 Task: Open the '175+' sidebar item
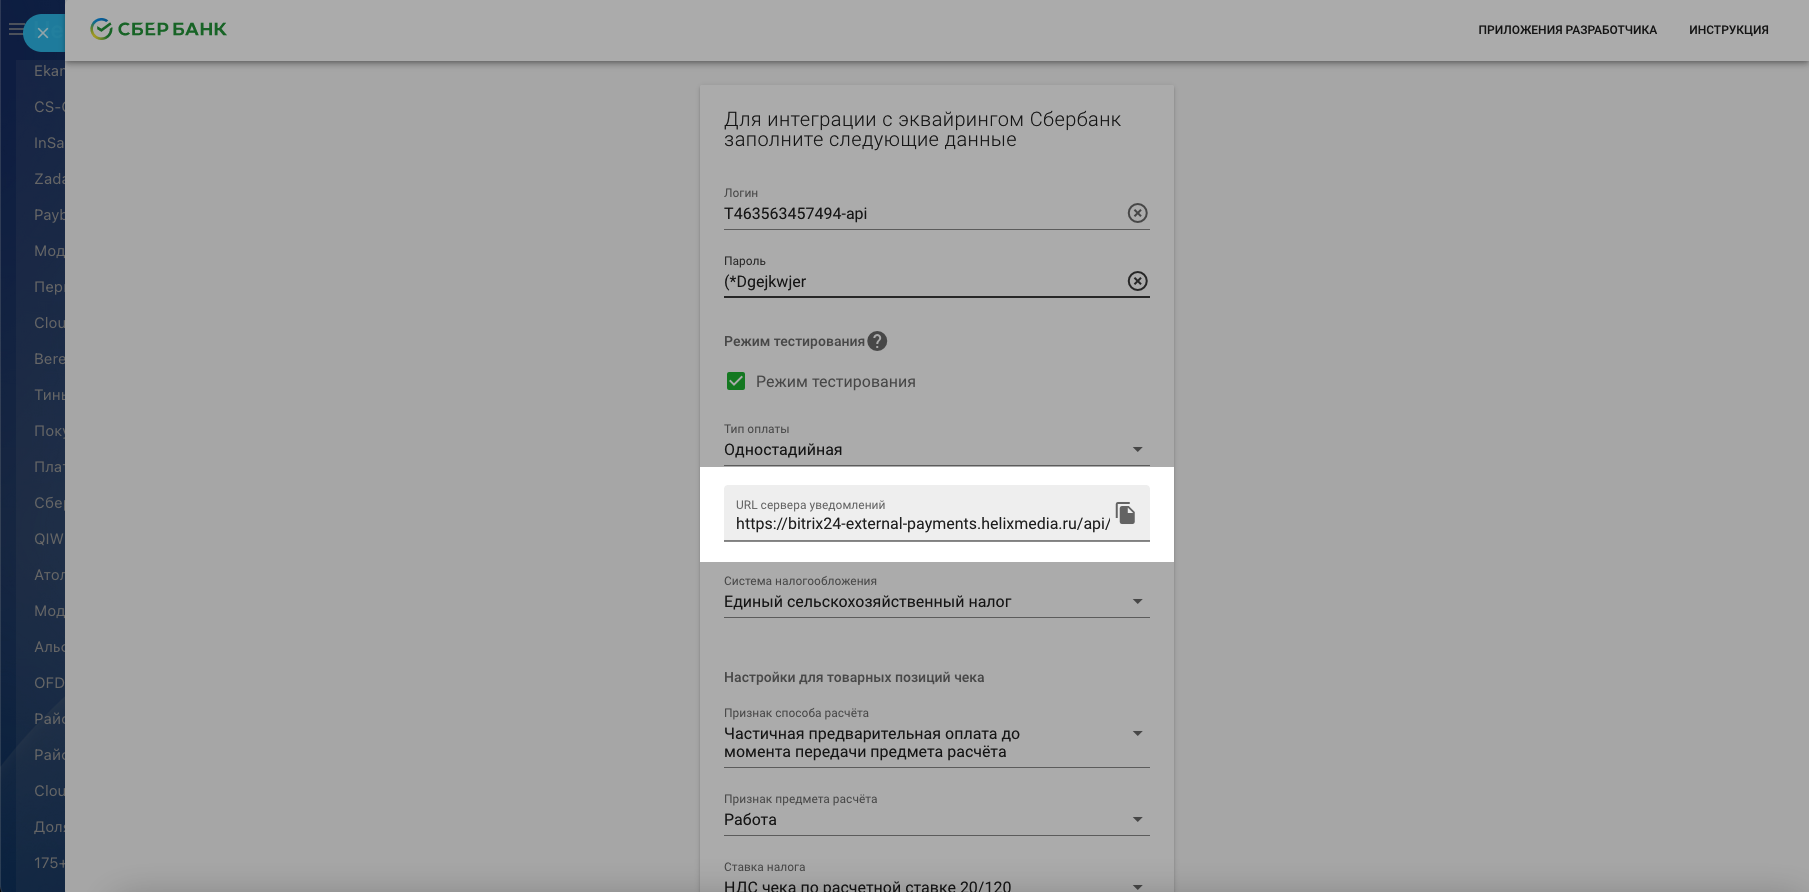coord(49,863)
